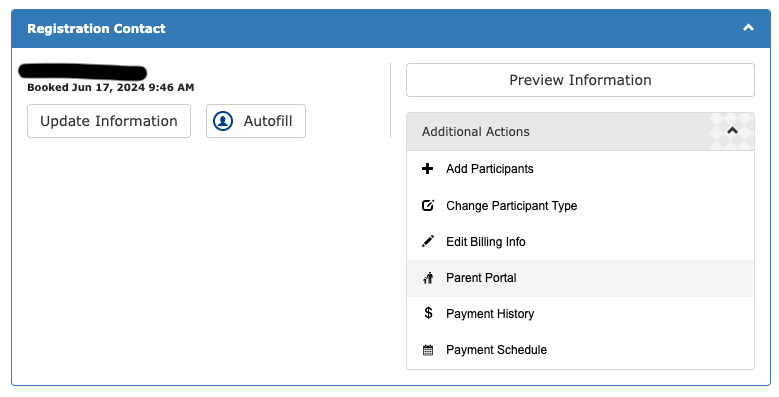Click the Autofill person icon
The height and width of the screenshot is (397, 779).
point(223,121)
